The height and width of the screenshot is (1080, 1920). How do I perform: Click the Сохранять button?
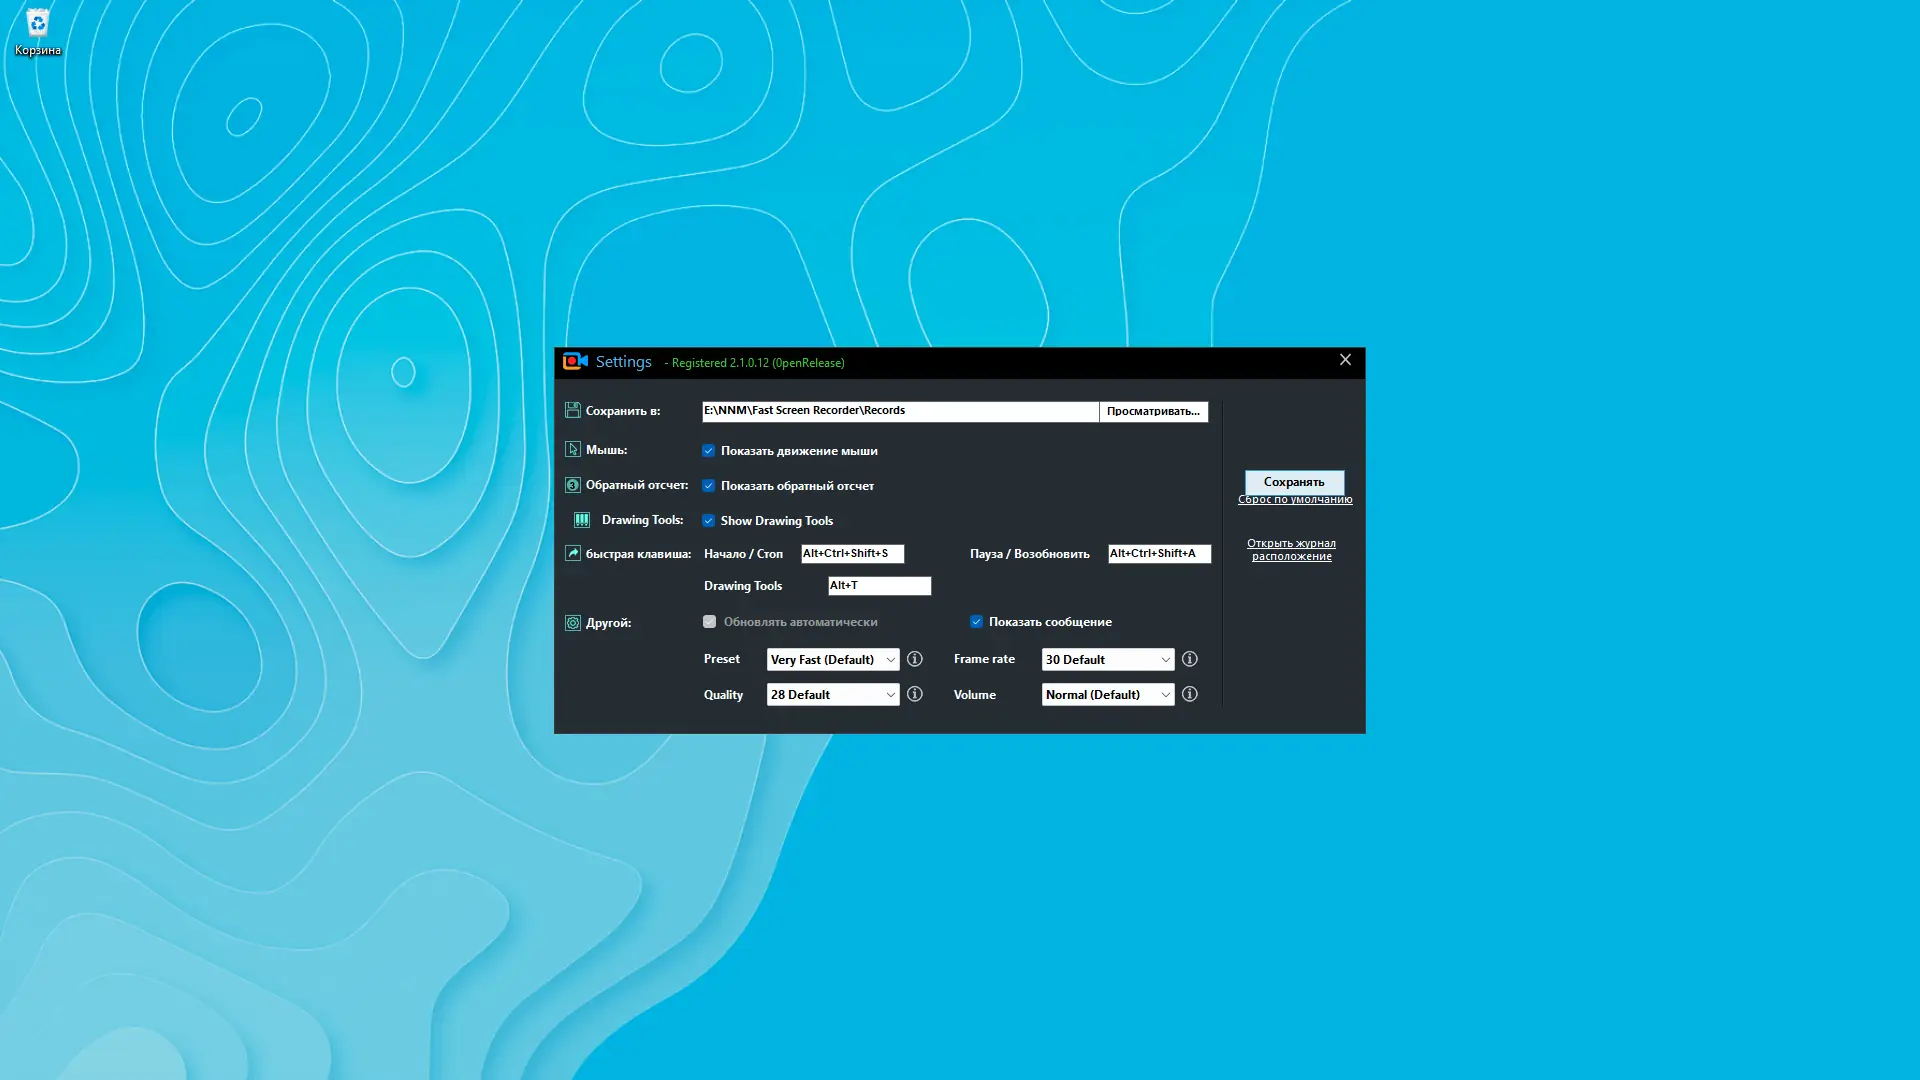coord(1294,482)
